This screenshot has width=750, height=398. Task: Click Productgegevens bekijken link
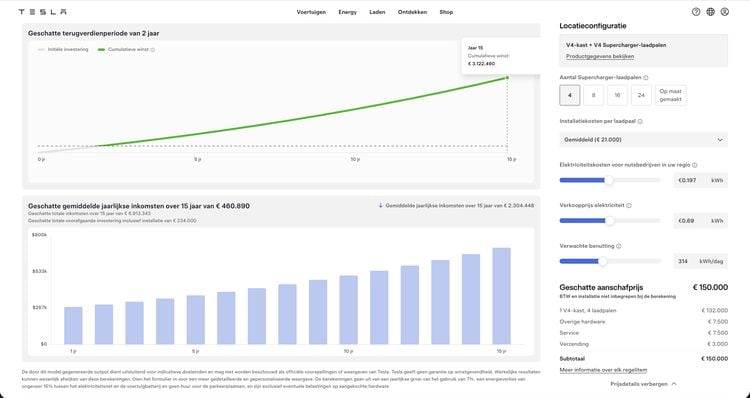[x=600, y=56]
